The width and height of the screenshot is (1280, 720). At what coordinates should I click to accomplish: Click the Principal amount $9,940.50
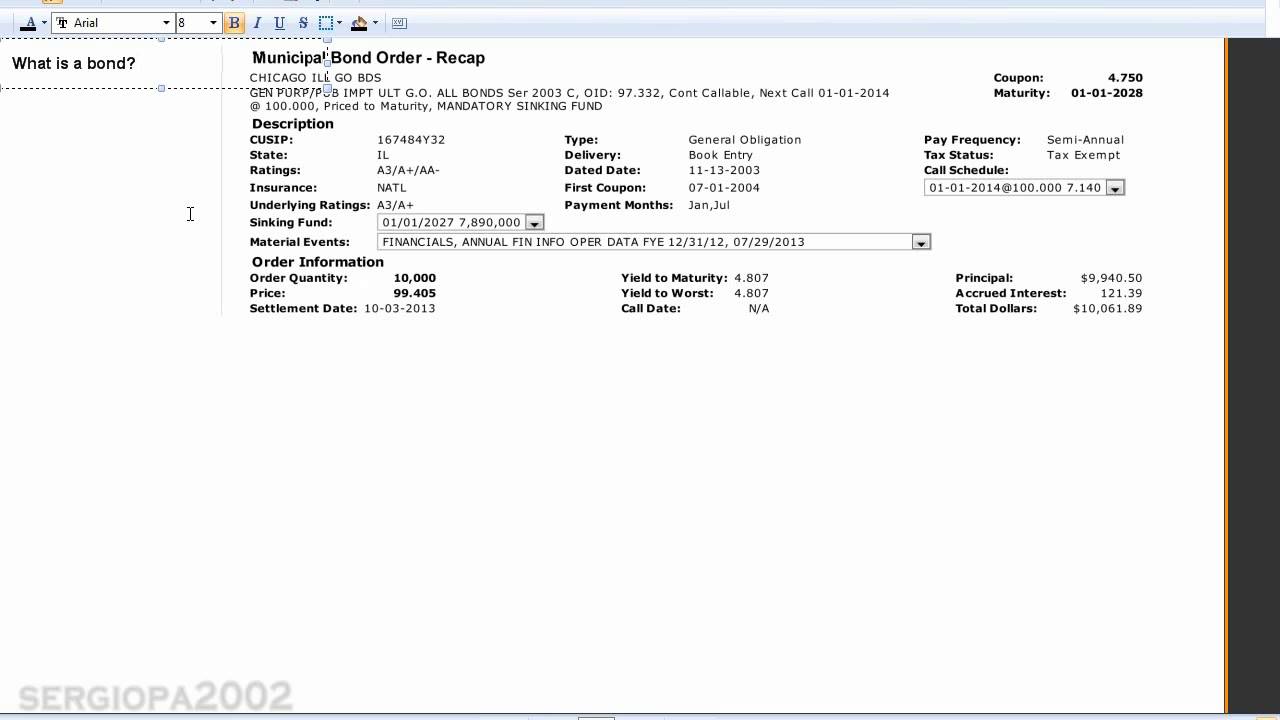tap(1111, 278)
